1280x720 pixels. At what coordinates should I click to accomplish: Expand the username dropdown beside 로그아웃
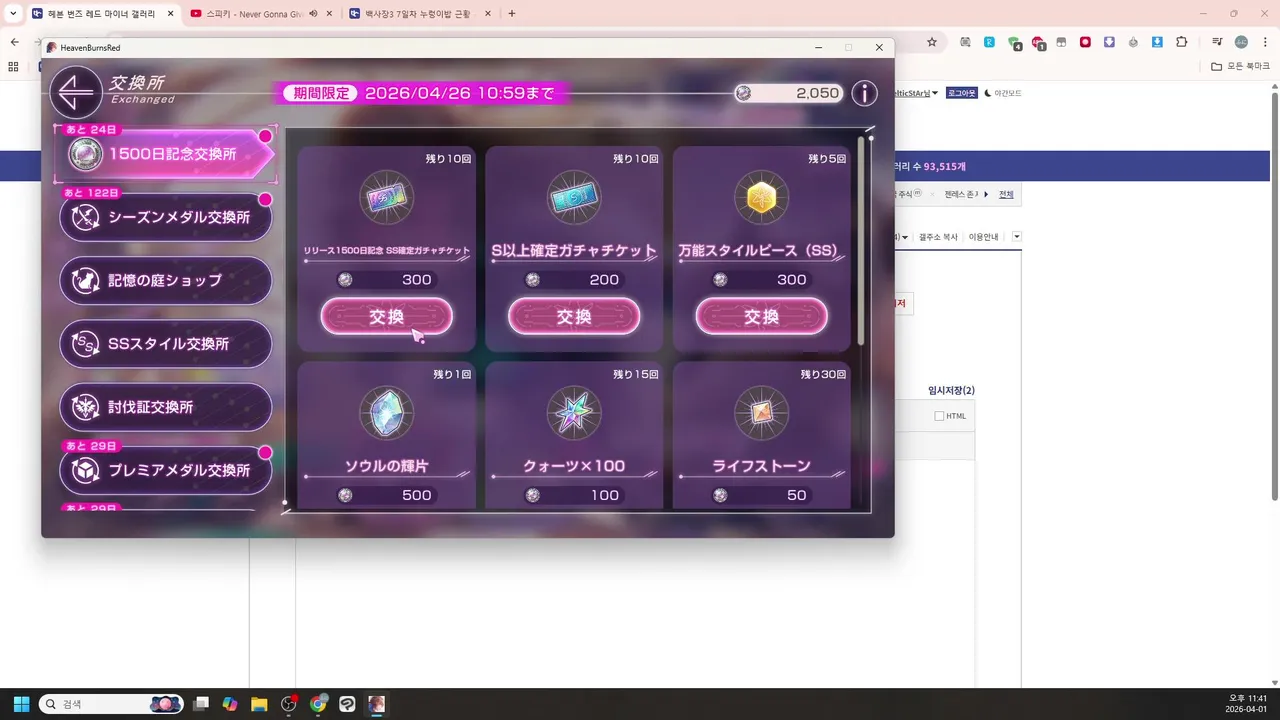point(935,93)
